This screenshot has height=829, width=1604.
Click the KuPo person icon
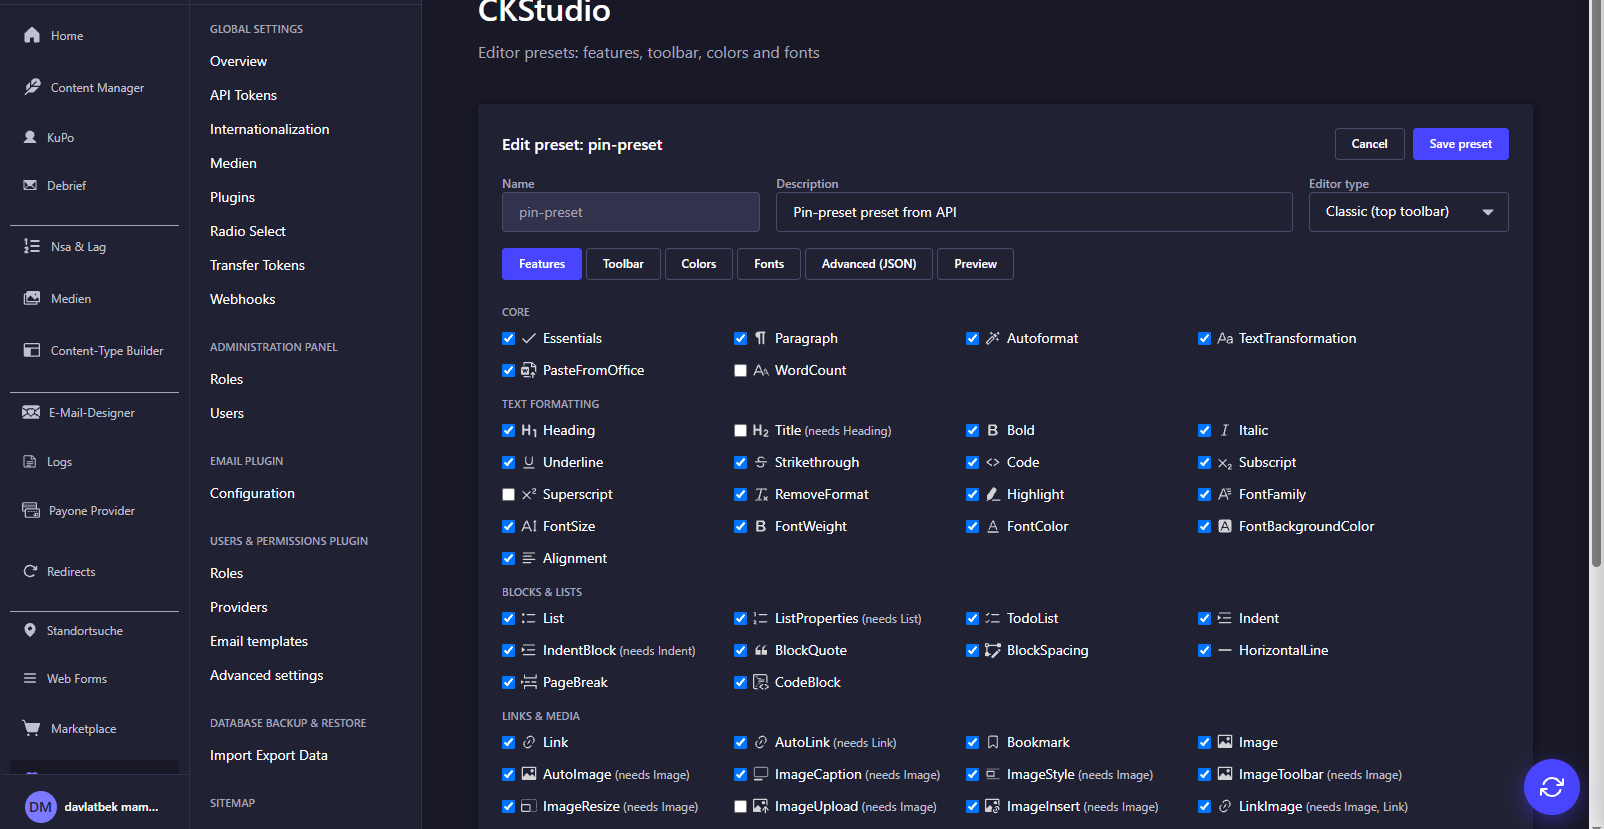click(x=30, y=137)
